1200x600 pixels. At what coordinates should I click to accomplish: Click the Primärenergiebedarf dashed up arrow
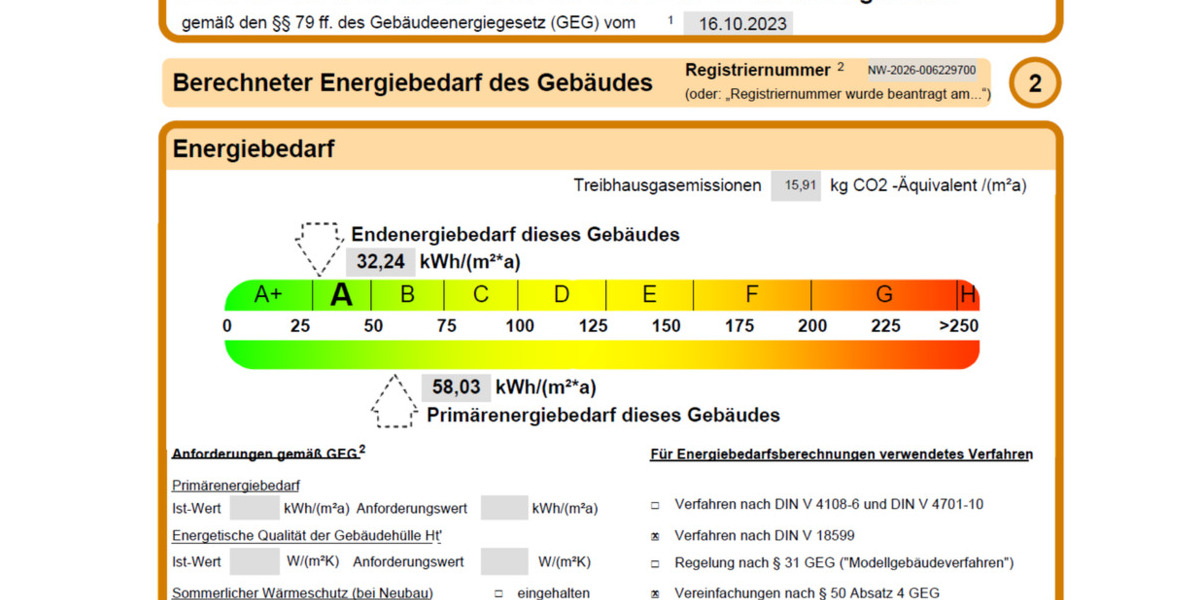point(392,401)
